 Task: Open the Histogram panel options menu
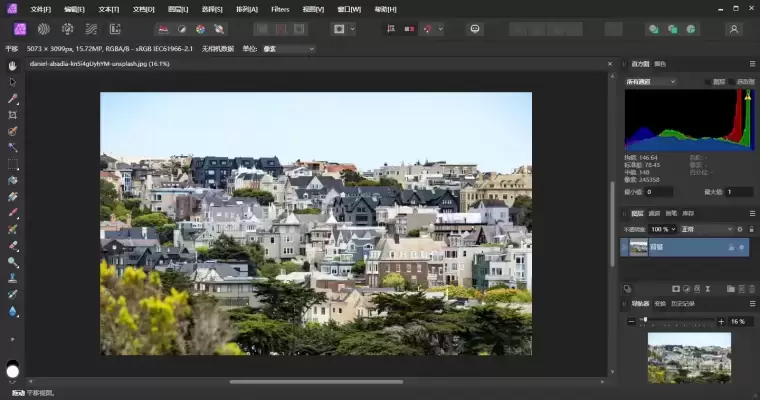(x=752, y=64)
